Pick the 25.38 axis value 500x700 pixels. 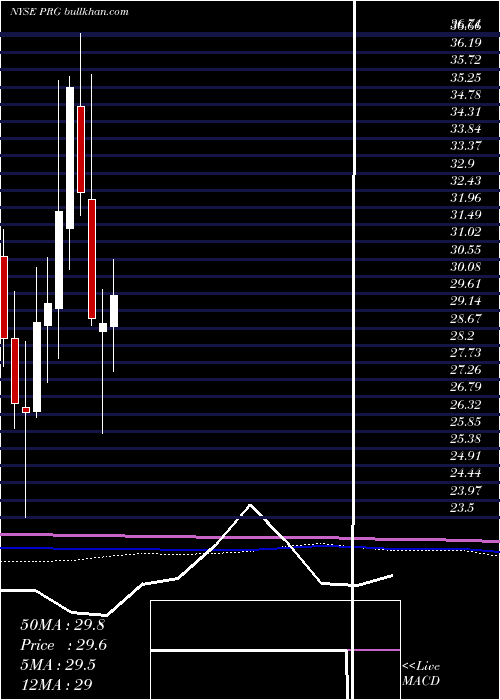point(466,439)
